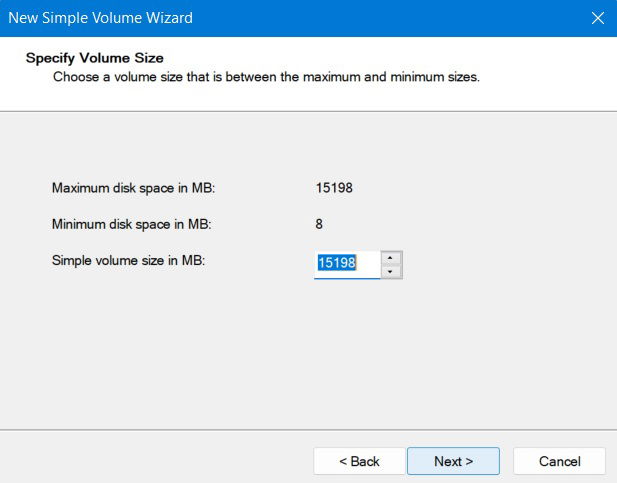Click the Simple volume size input field
The height and width of the screenshot is (483, 617).
tap(347, 264)
